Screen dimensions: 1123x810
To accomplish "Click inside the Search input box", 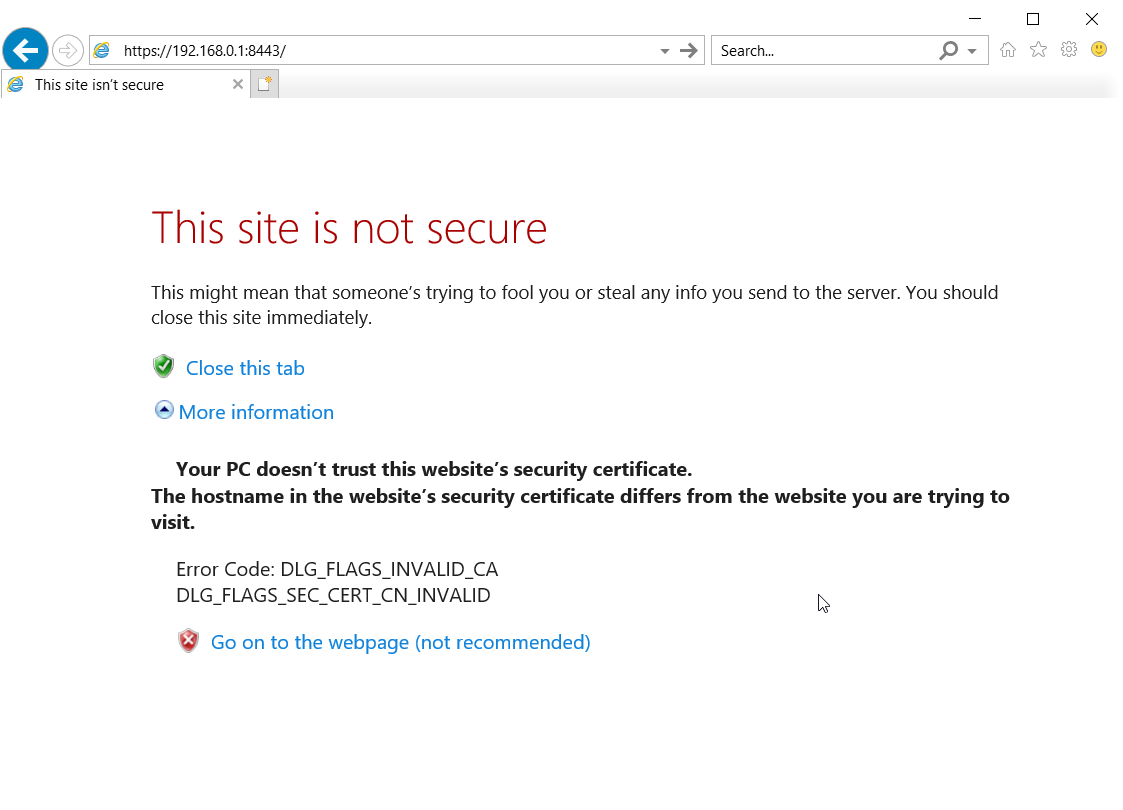I will [x=820, y=51].
